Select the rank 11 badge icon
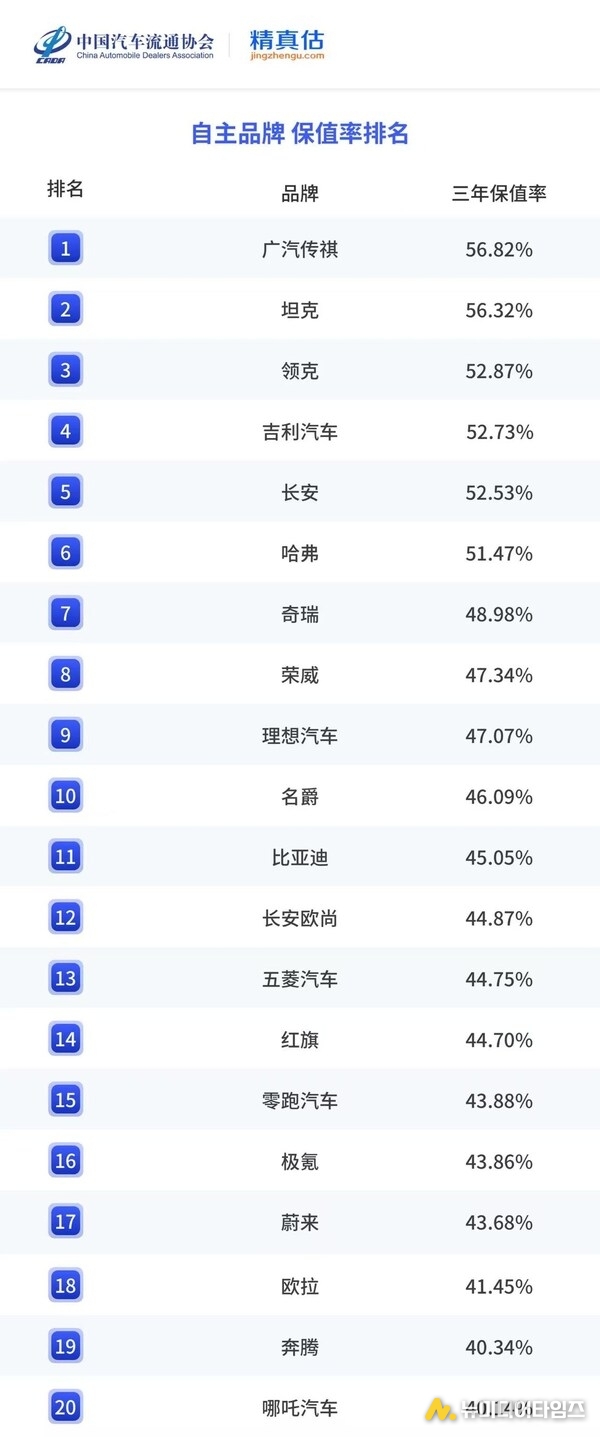The height and width of the screenshot is (1437, 600). pyautogui.click(x=65, y=857)
